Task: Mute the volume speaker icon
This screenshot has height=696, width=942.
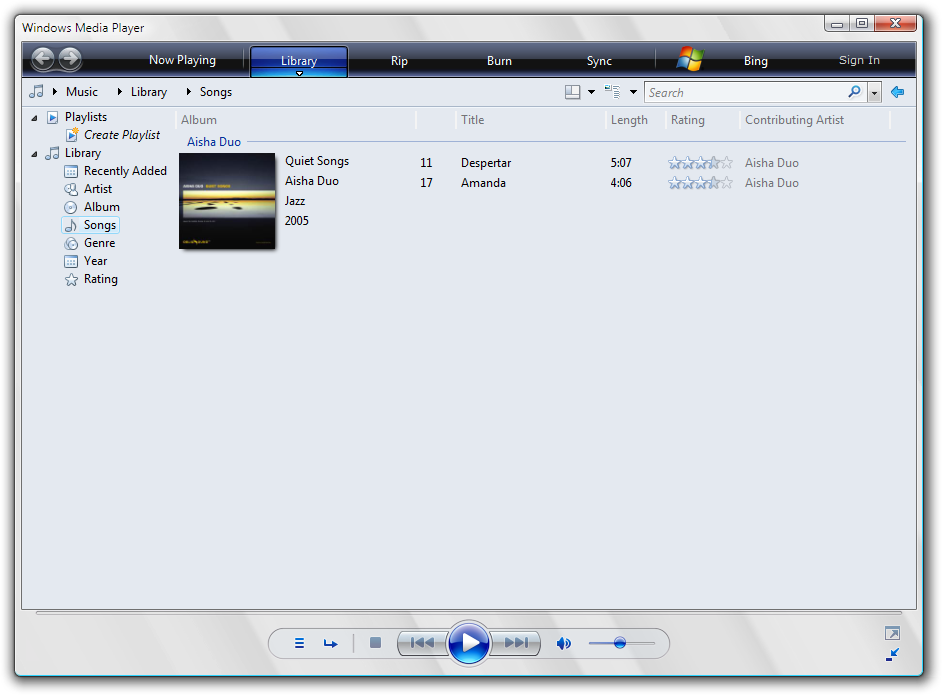Action: [564, 644]
